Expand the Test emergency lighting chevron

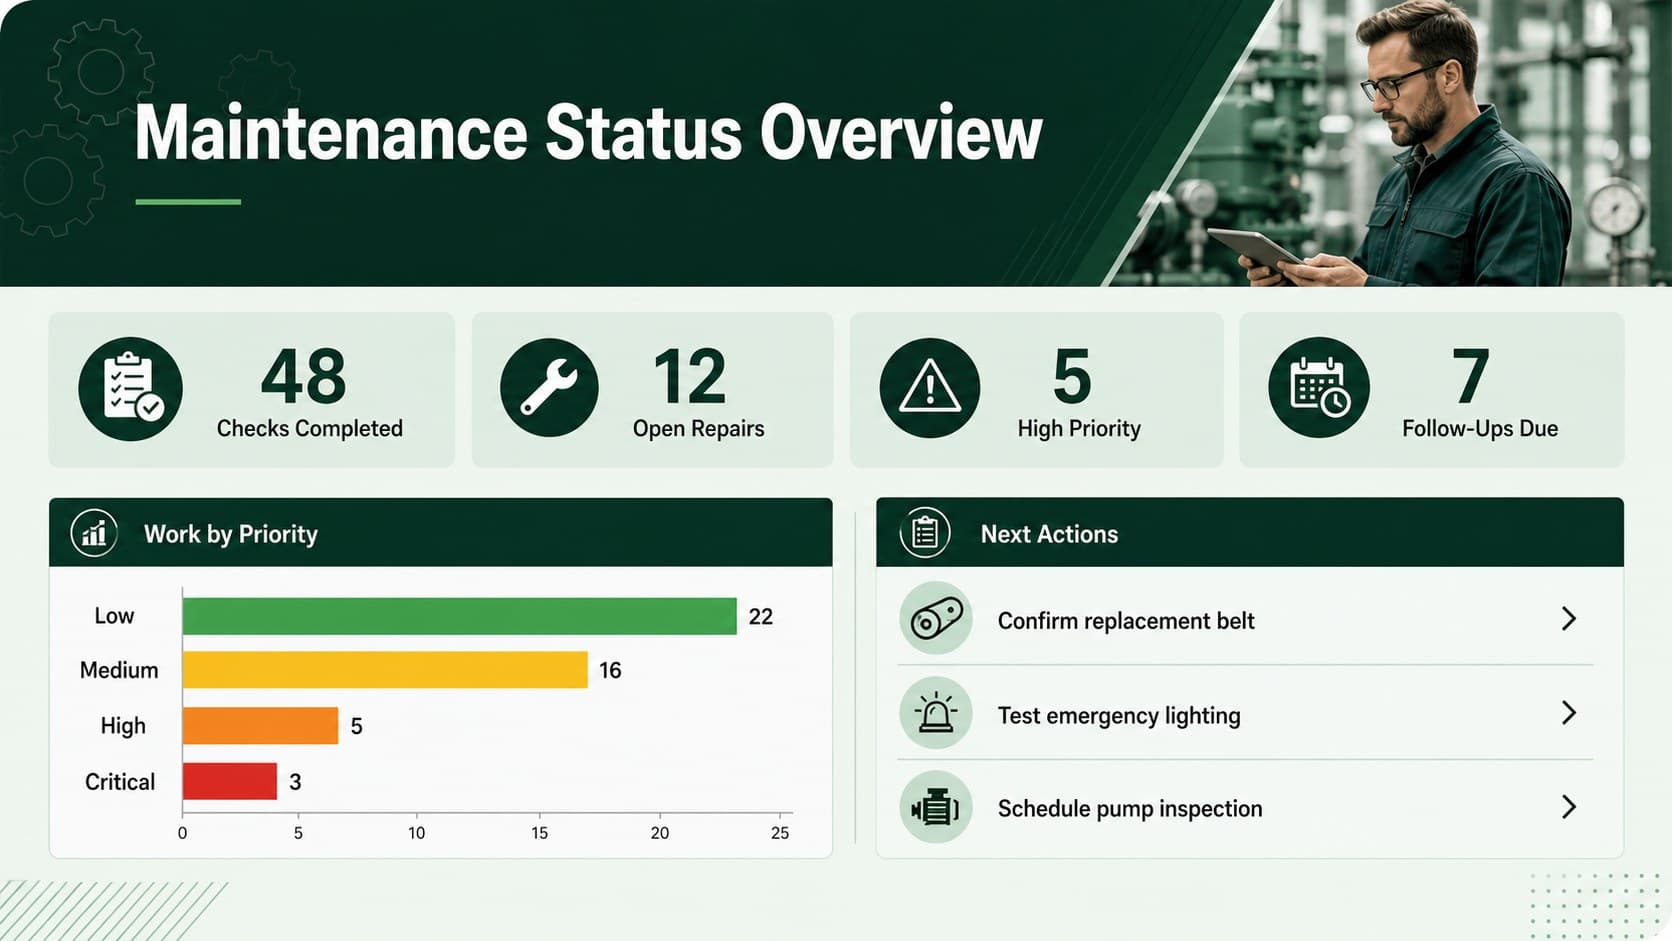pos(1569,713)
